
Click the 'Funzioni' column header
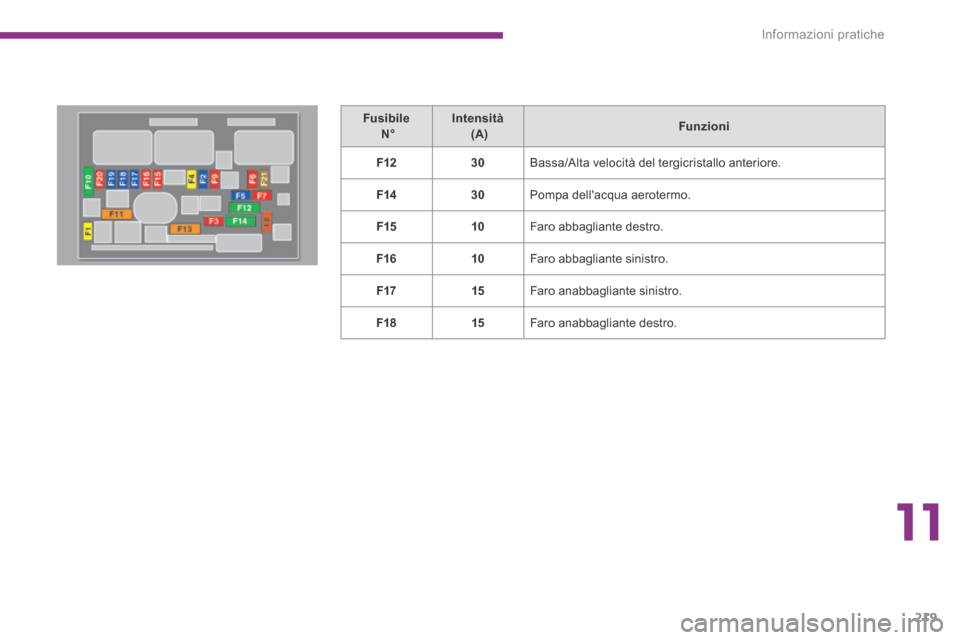pyautogui.click(x=704, y=126)
